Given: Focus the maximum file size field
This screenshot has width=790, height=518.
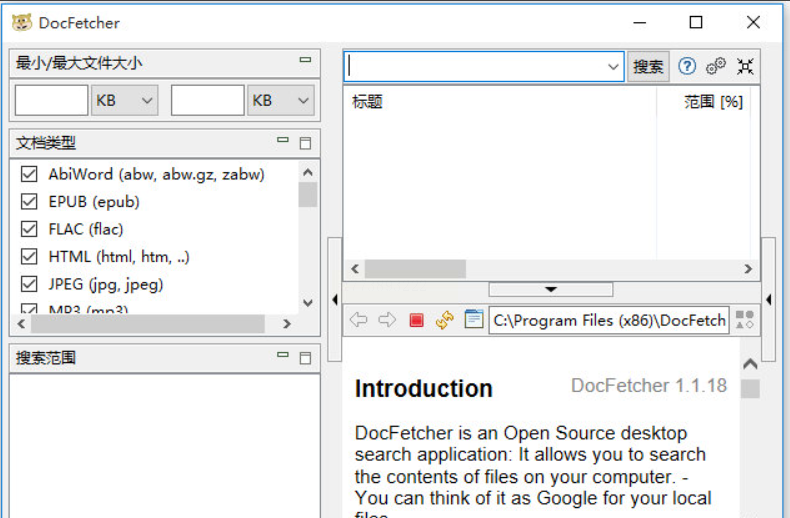Looking at the screenshot, I should coord(208,100).
